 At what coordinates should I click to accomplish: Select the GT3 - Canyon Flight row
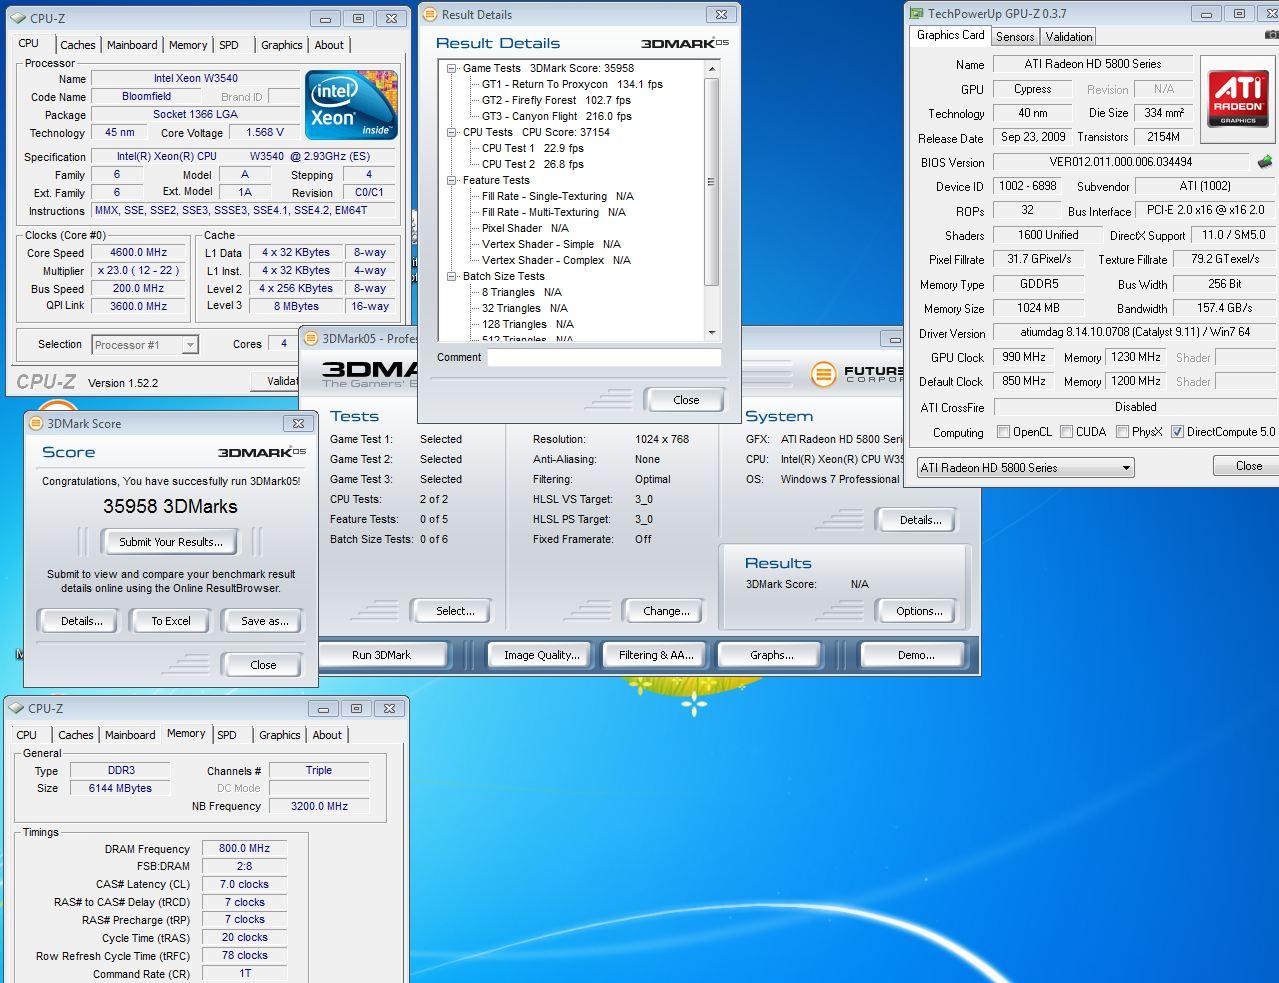point(556,117)
